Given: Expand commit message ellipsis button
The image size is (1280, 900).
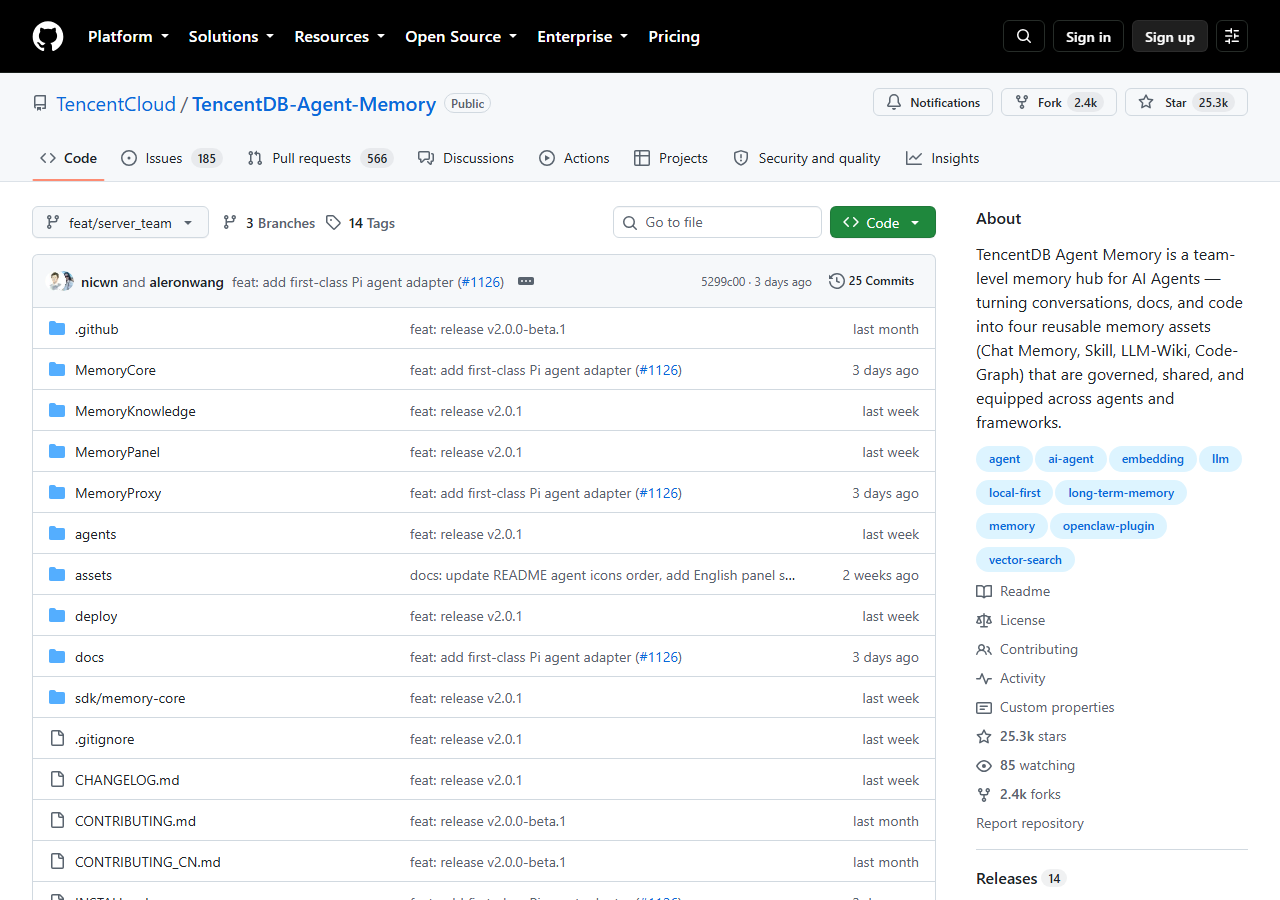Looking at the screenshot, I should click(x=526, y=282).
